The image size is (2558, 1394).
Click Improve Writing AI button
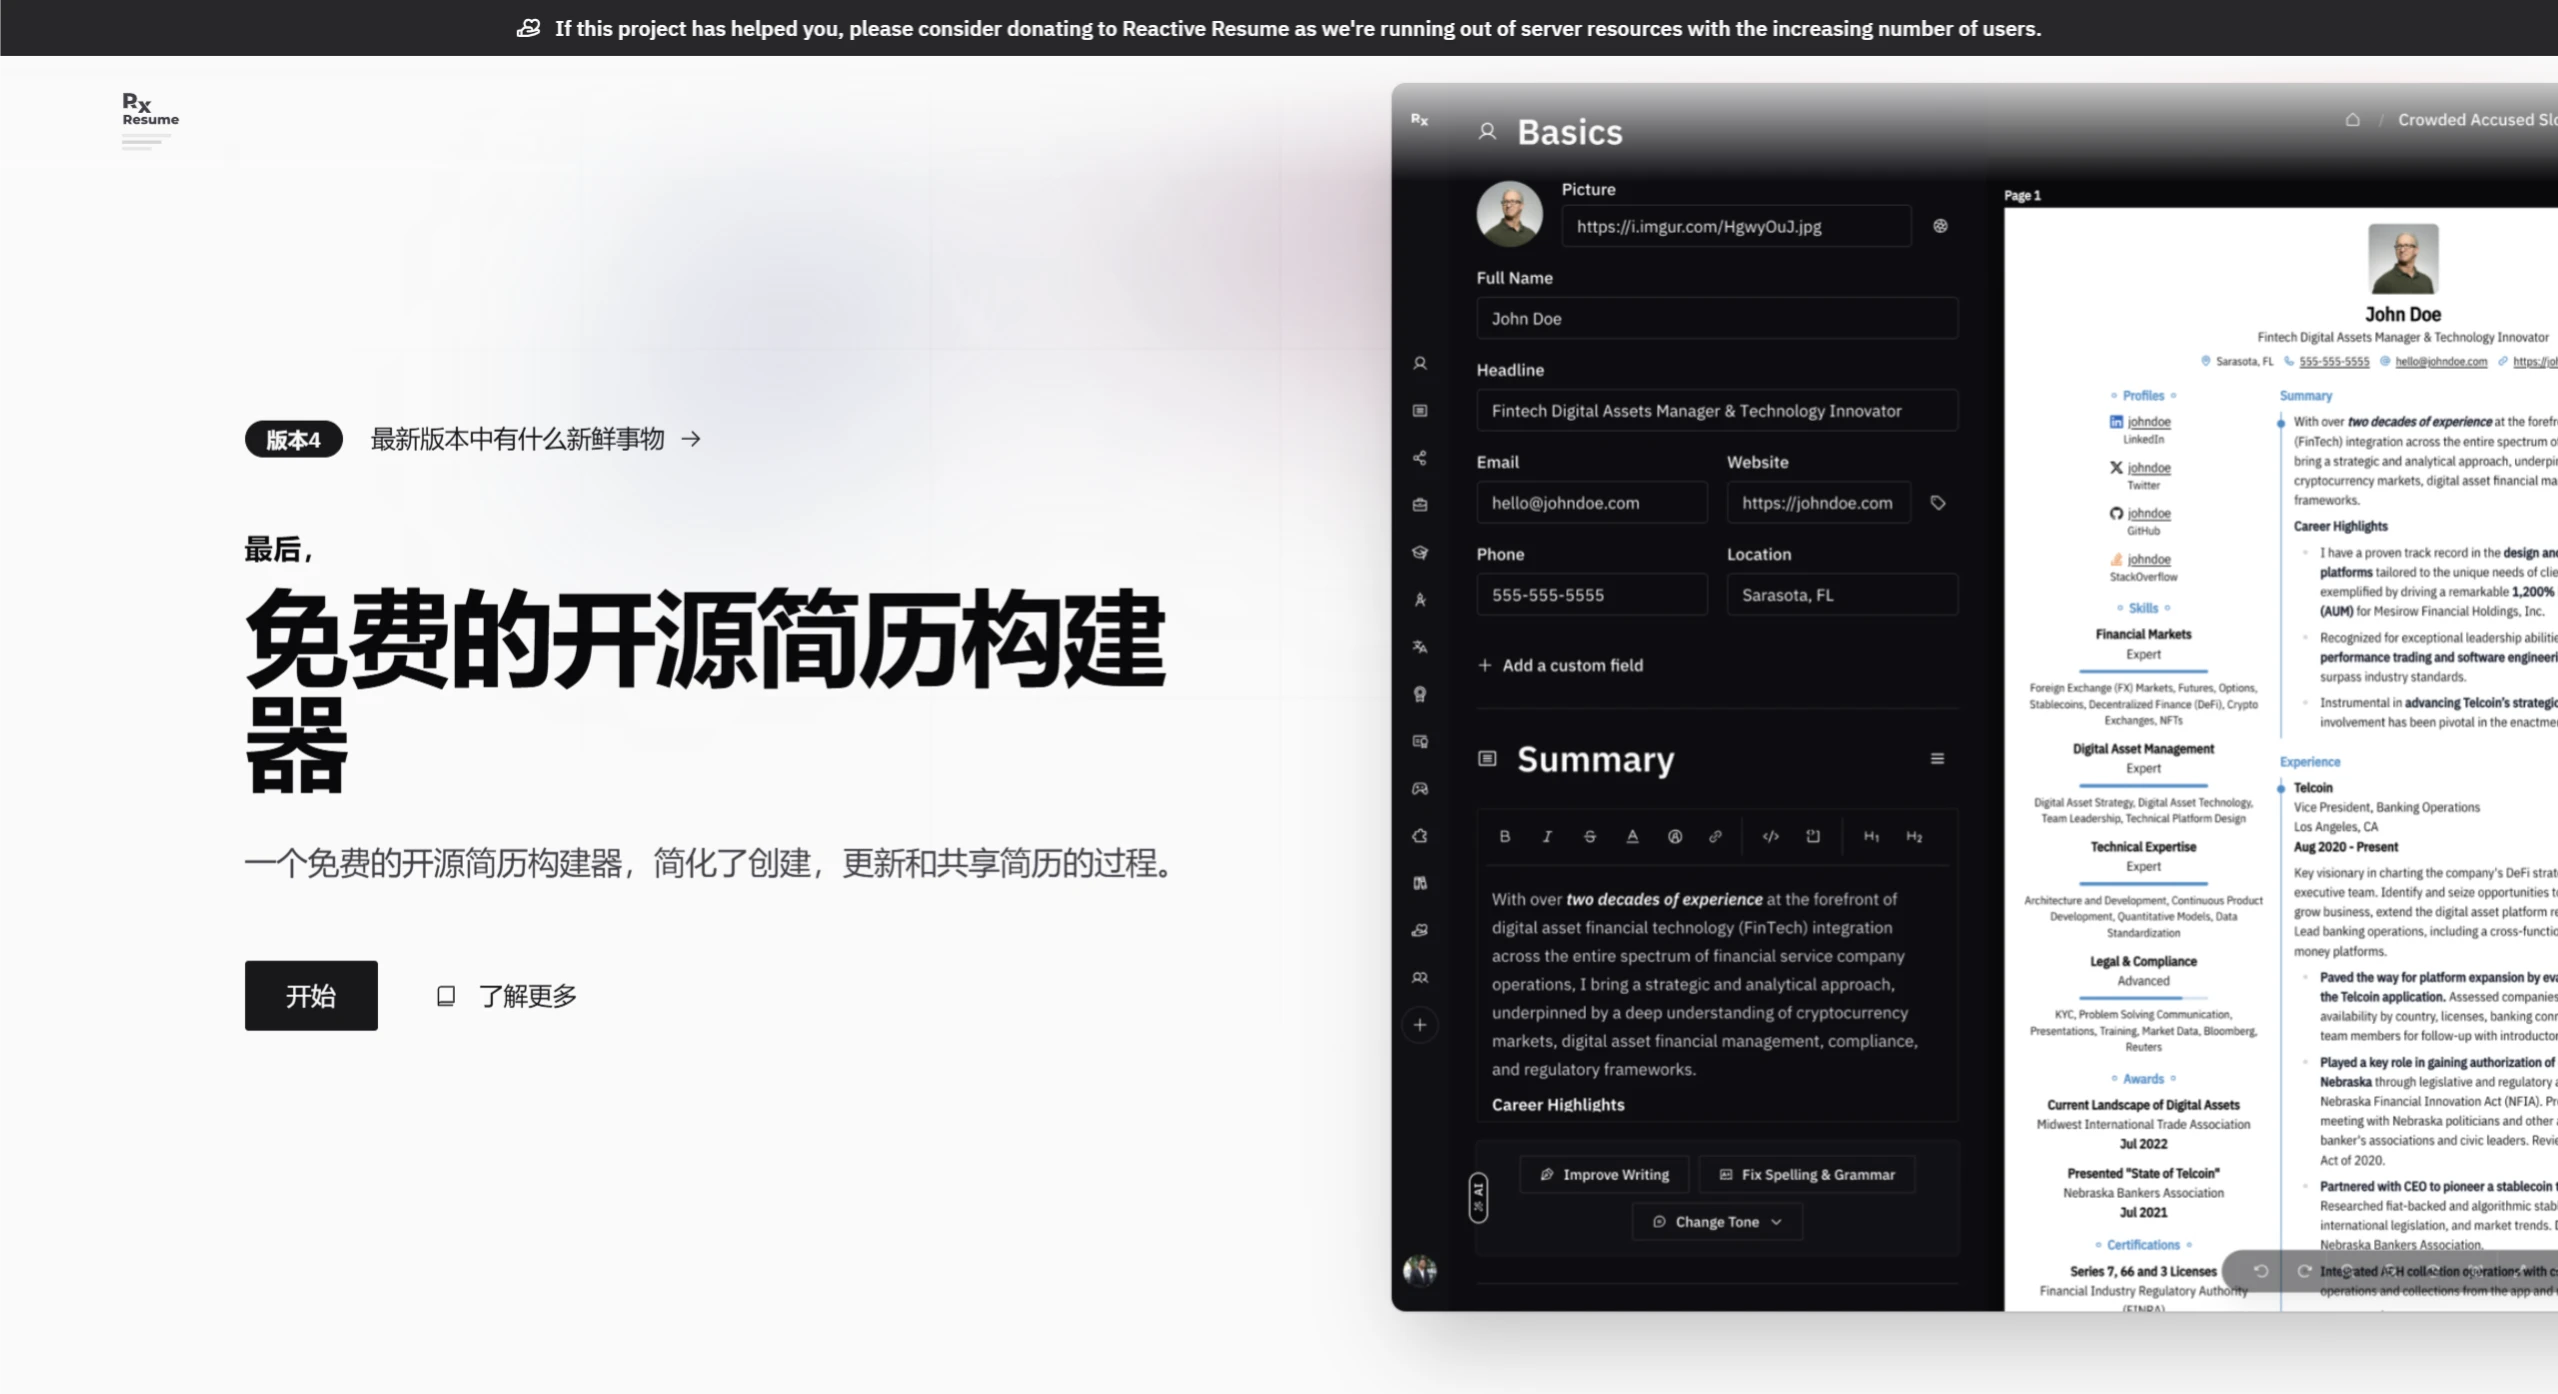(x=1604, y=1174)
